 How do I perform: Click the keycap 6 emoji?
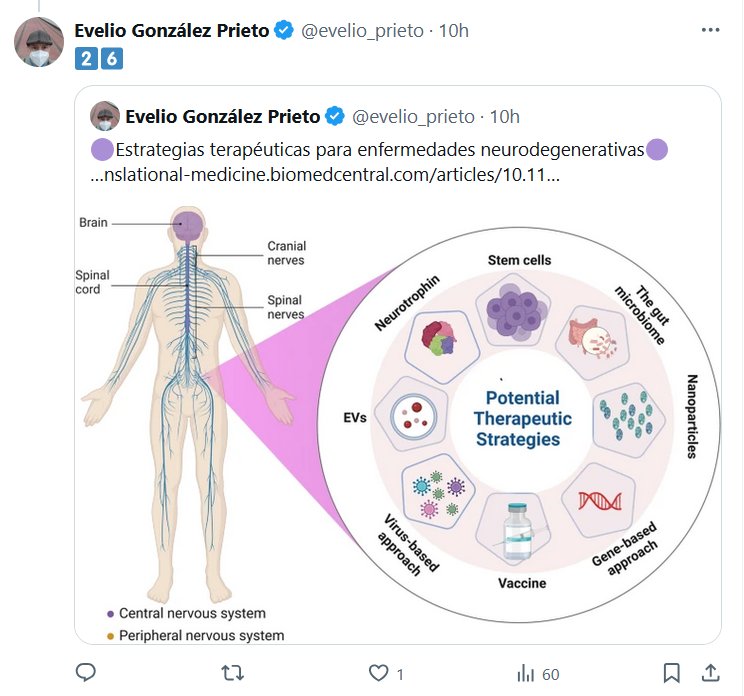pyautogui.click(x=111, y=59)
